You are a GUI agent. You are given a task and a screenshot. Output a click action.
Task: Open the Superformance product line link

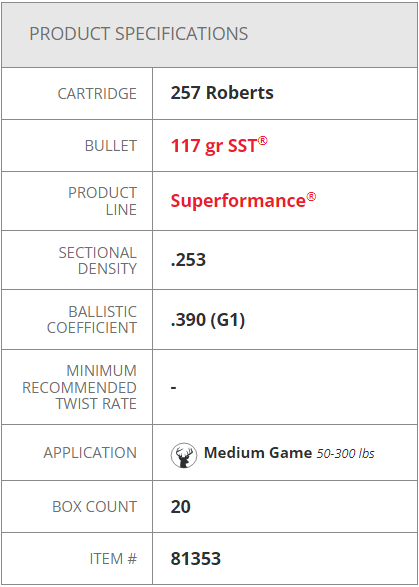[243, 200]
